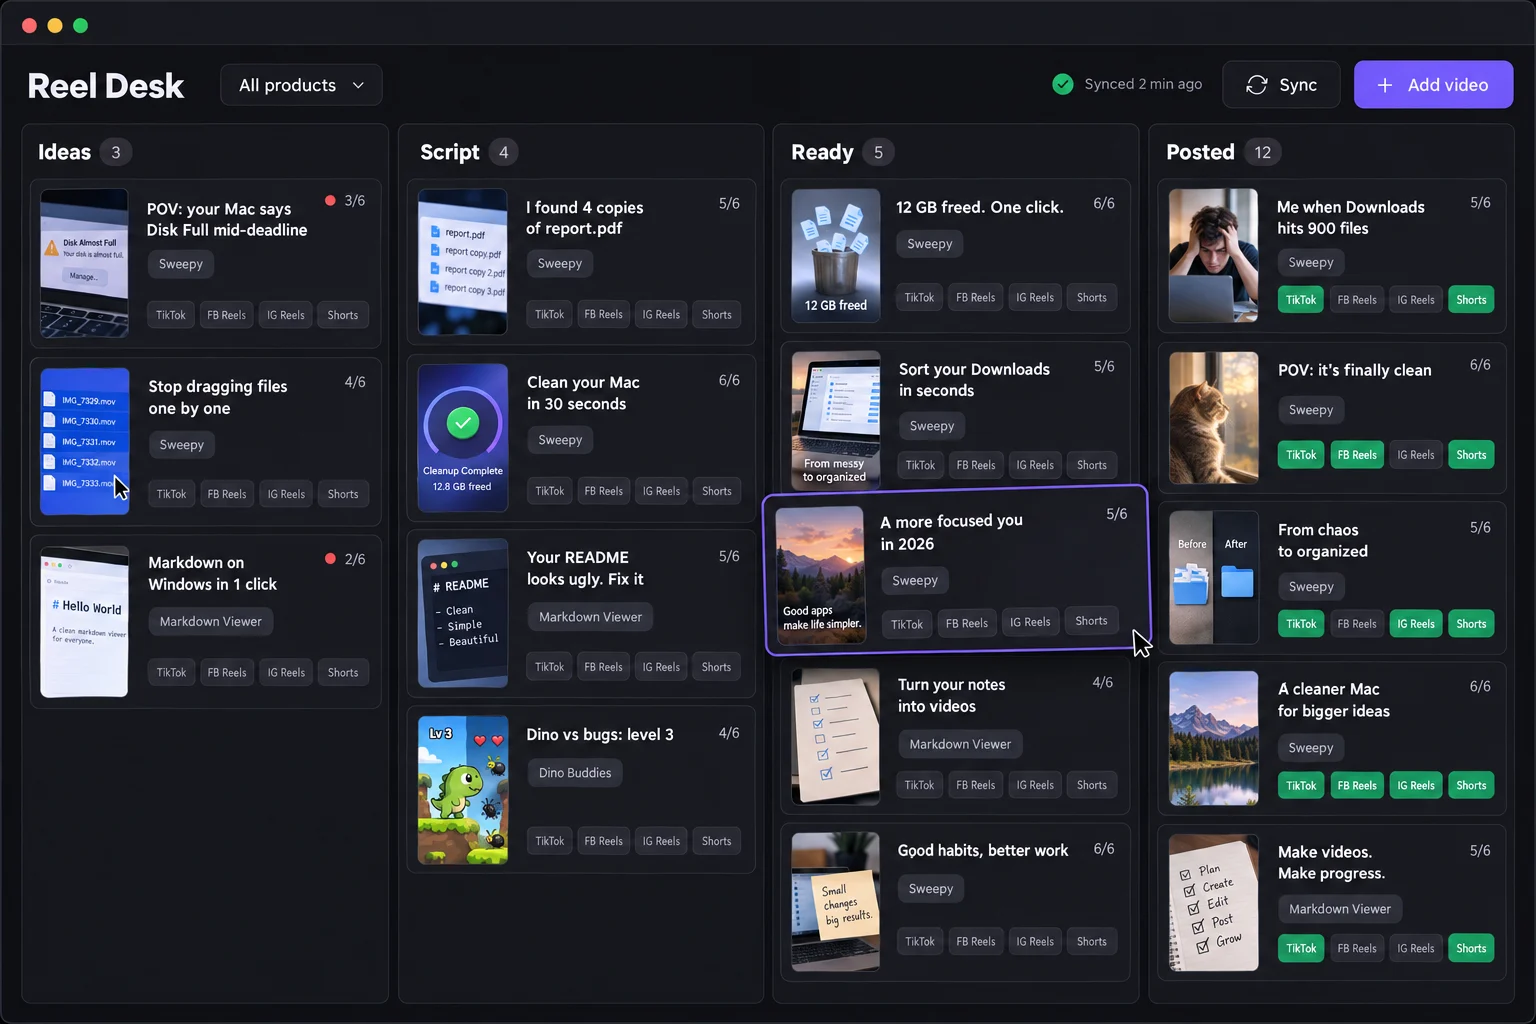Click the 2/6 progress on 'Markdown on Windows' card
Screen dimensions: 1536x1024
pos(355,559)
